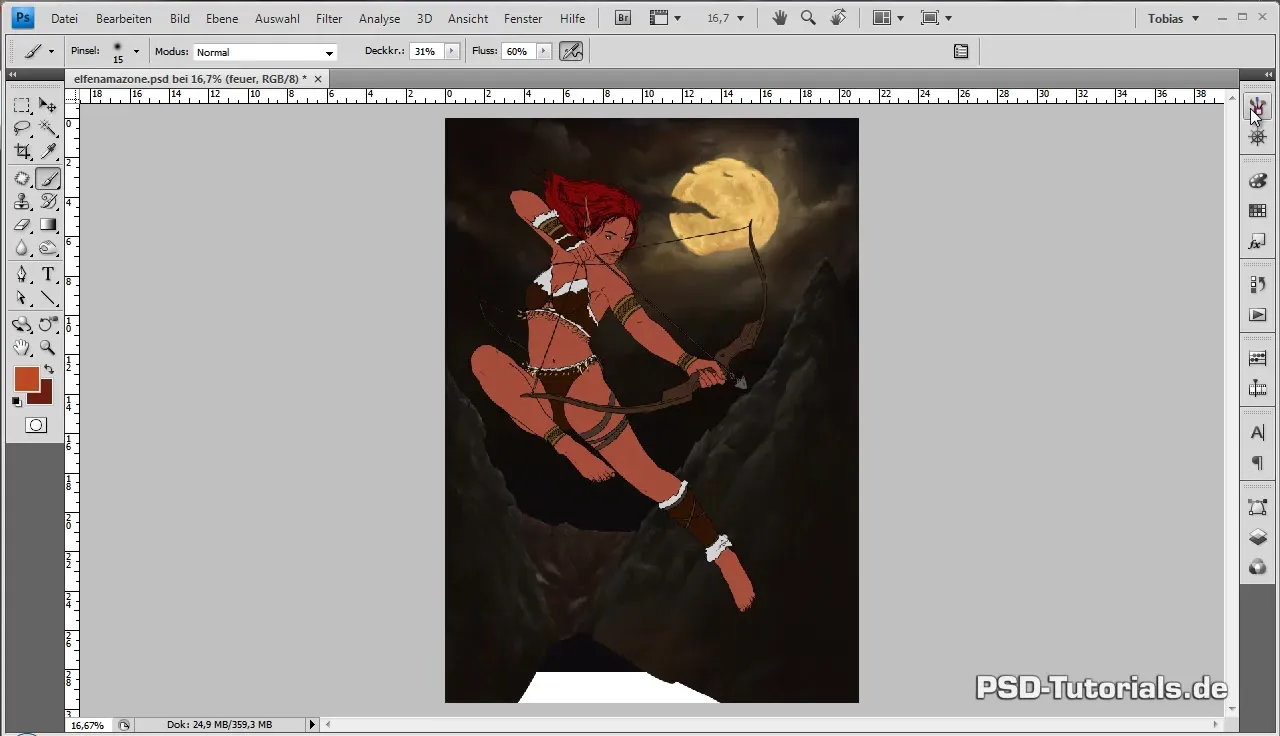Image resolution: width=1280 pixels, height=736 pixels.
Task: Open the Bearbeiten menu
Action: [124, 18]
